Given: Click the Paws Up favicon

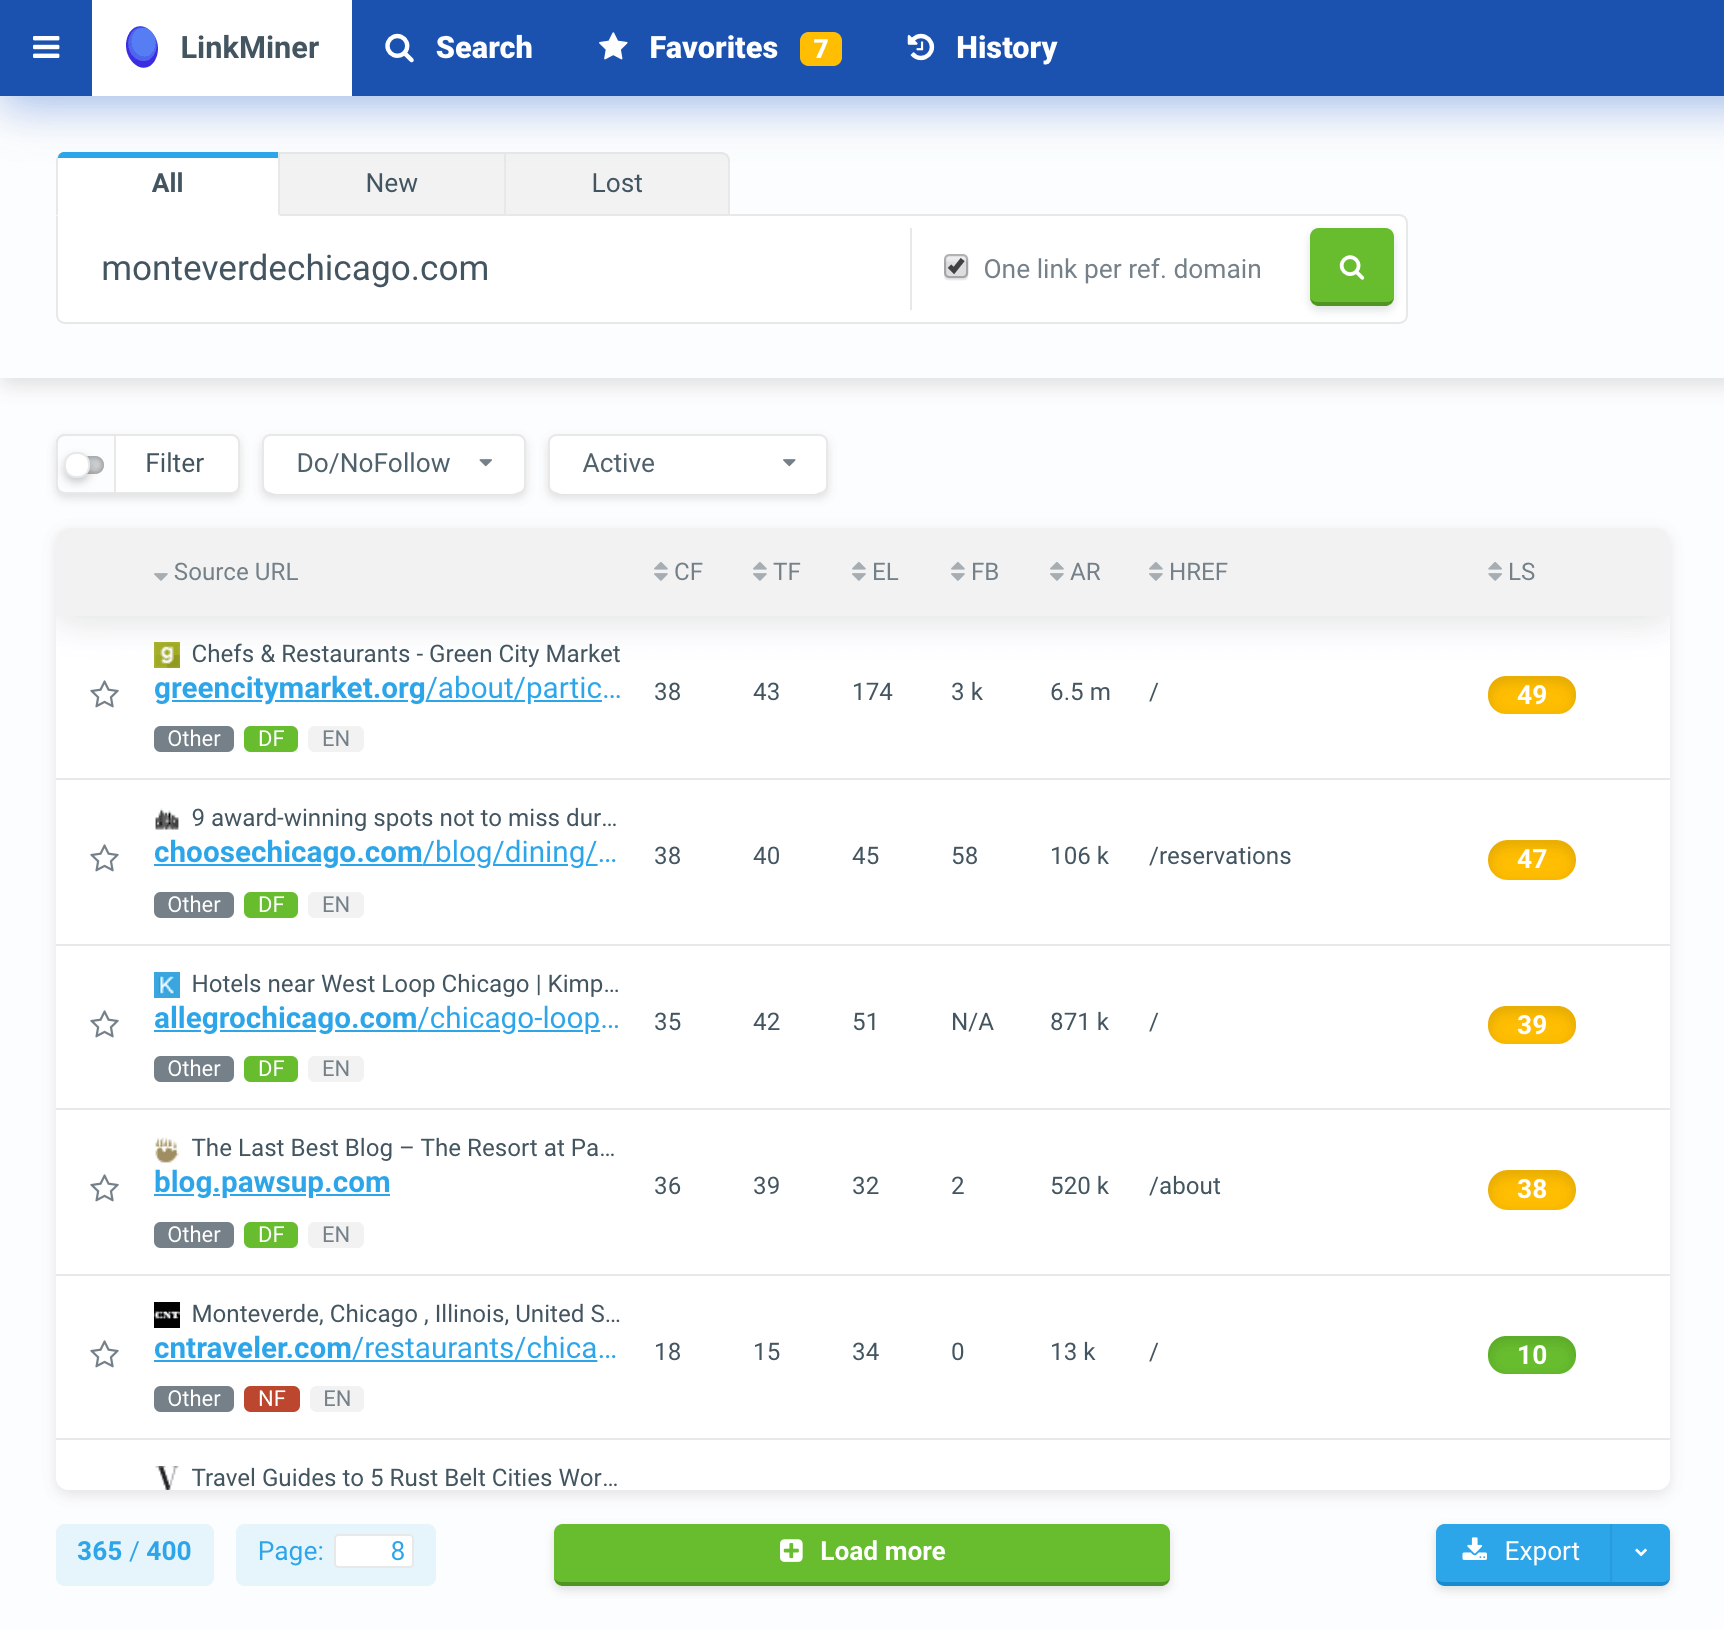Looking at the screenshot, I should click(167, 1149).
